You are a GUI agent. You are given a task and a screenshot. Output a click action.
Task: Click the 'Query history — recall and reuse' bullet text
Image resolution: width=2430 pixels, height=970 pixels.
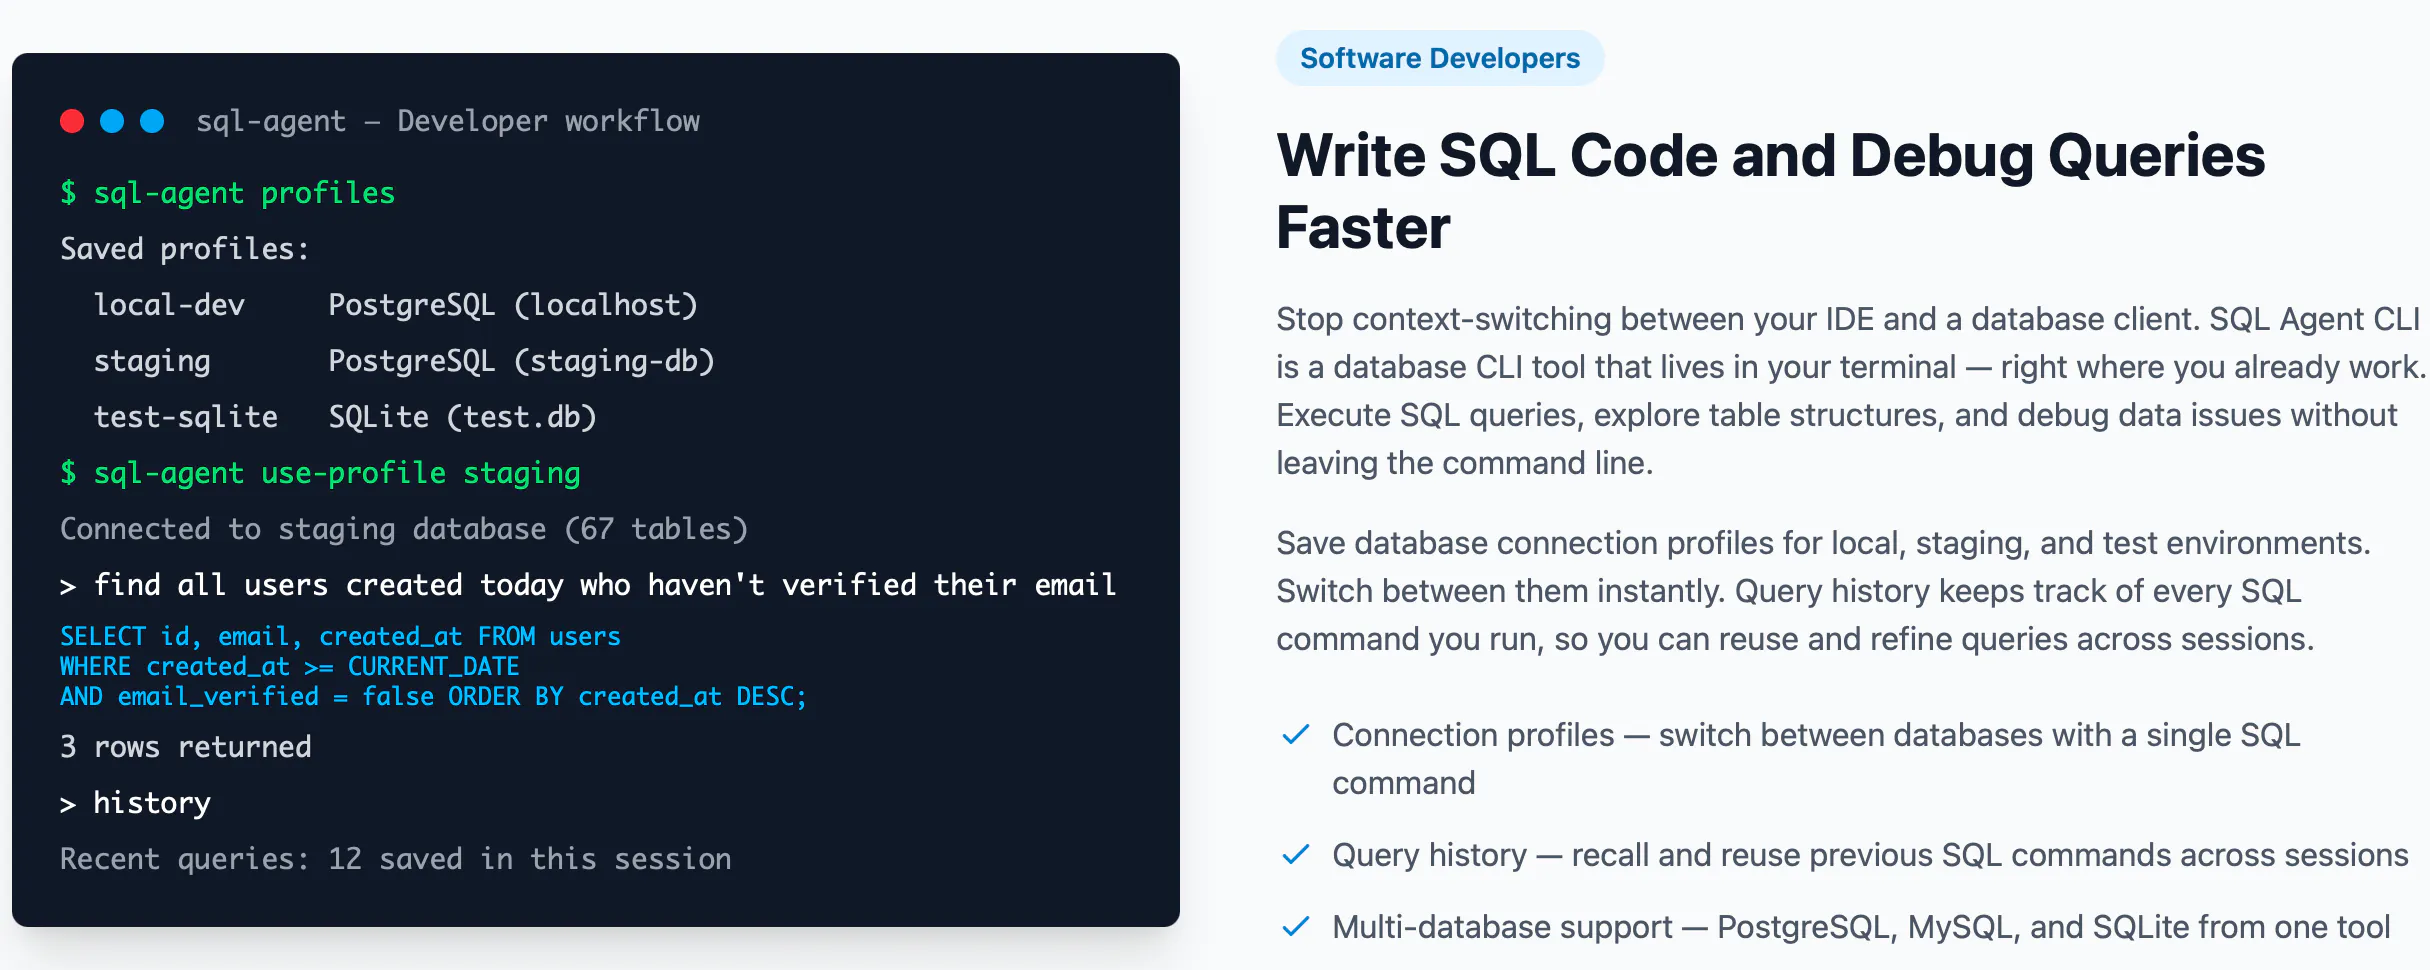(1870, 855)
